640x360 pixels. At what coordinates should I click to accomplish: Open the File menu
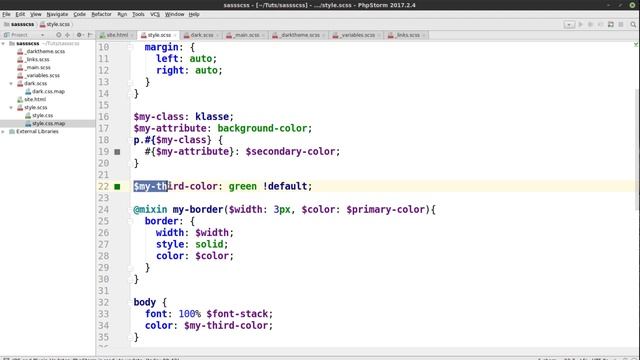[6, 14]
